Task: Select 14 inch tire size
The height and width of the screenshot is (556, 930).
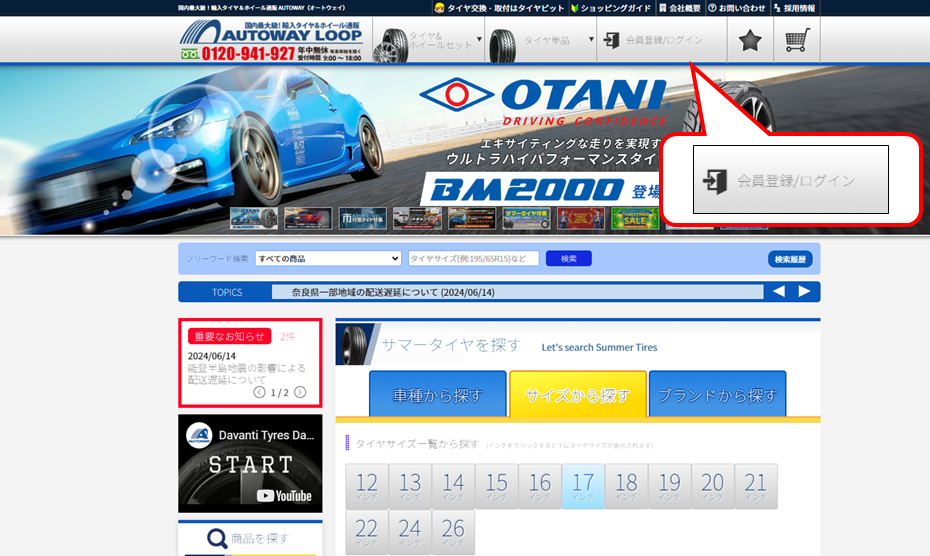Action: (x=453, y=487)
